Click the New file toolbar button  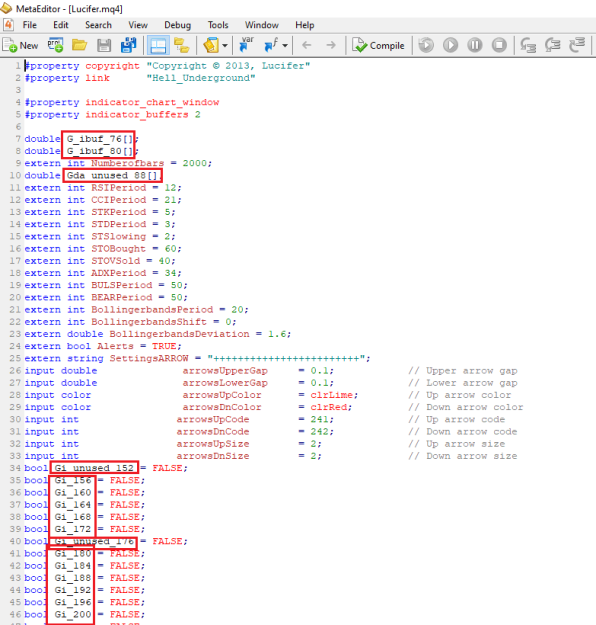20,45
